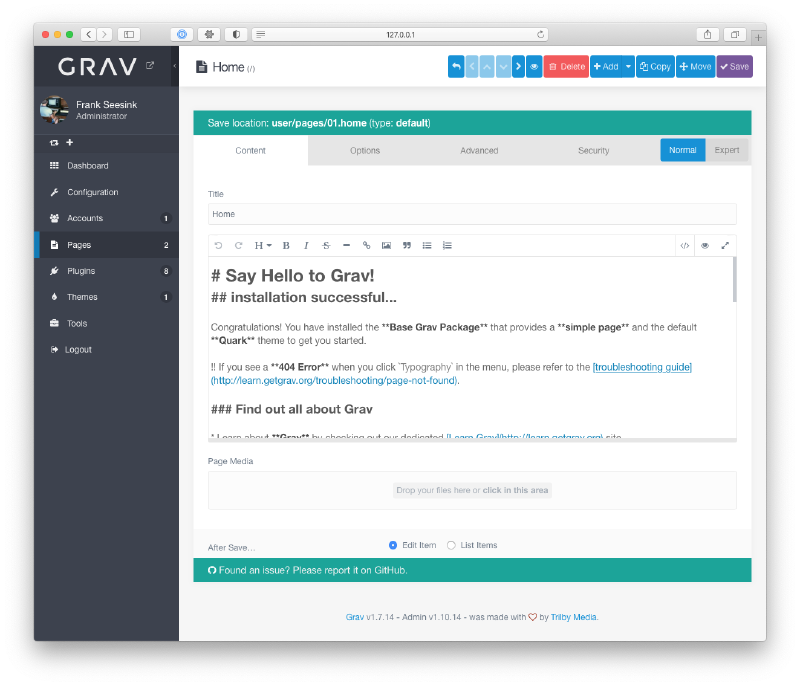
Task: Expand the editor to fullscreen mode
Action: [x=724, y=245]
